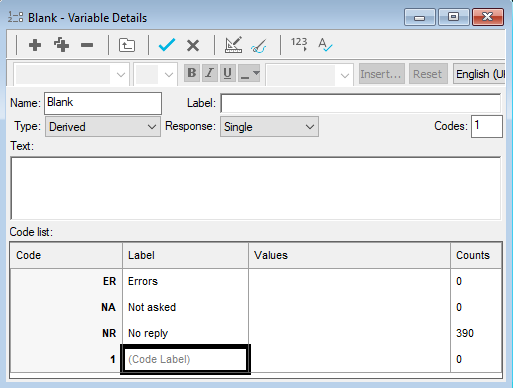Select the No reply label cell

pyautogui.click(x=185, y=333)
